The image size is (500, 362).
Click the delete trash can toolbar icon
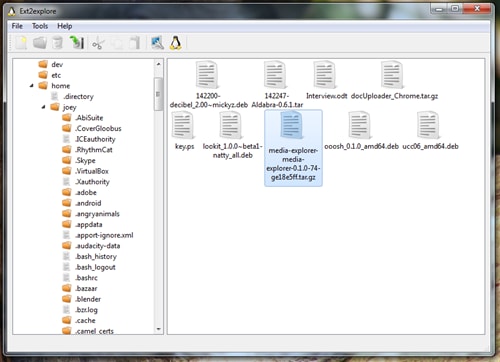pos(58,43)
